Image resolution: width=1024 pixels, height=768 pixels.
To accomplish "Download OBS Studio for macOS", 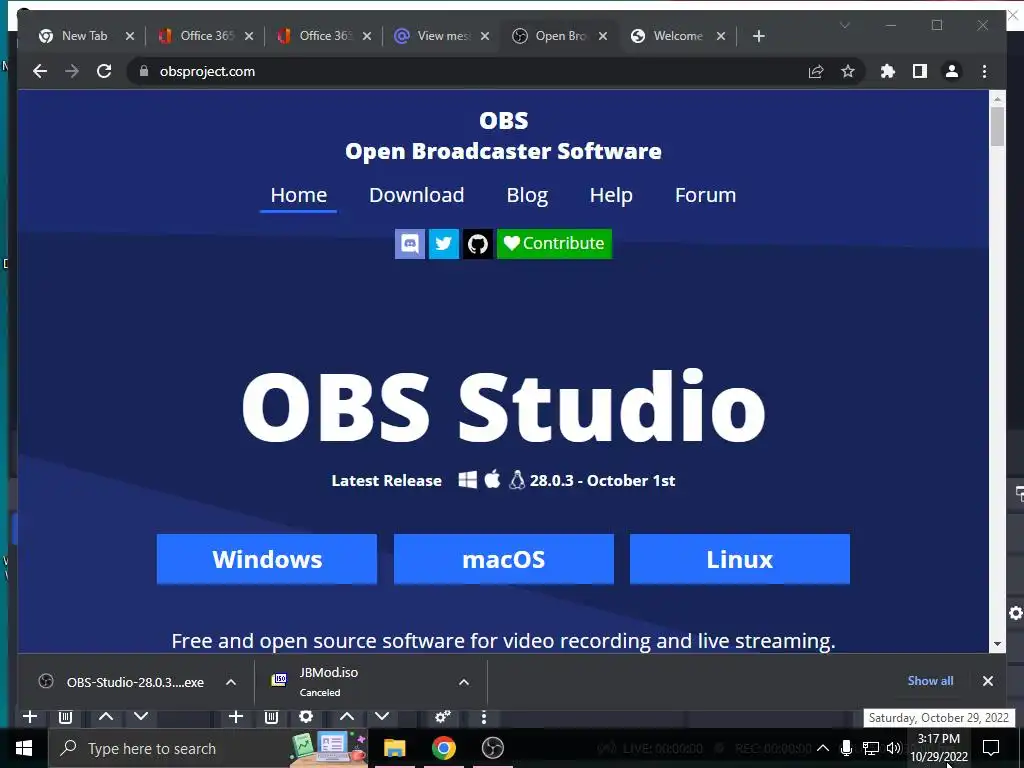I will (504, 559).
